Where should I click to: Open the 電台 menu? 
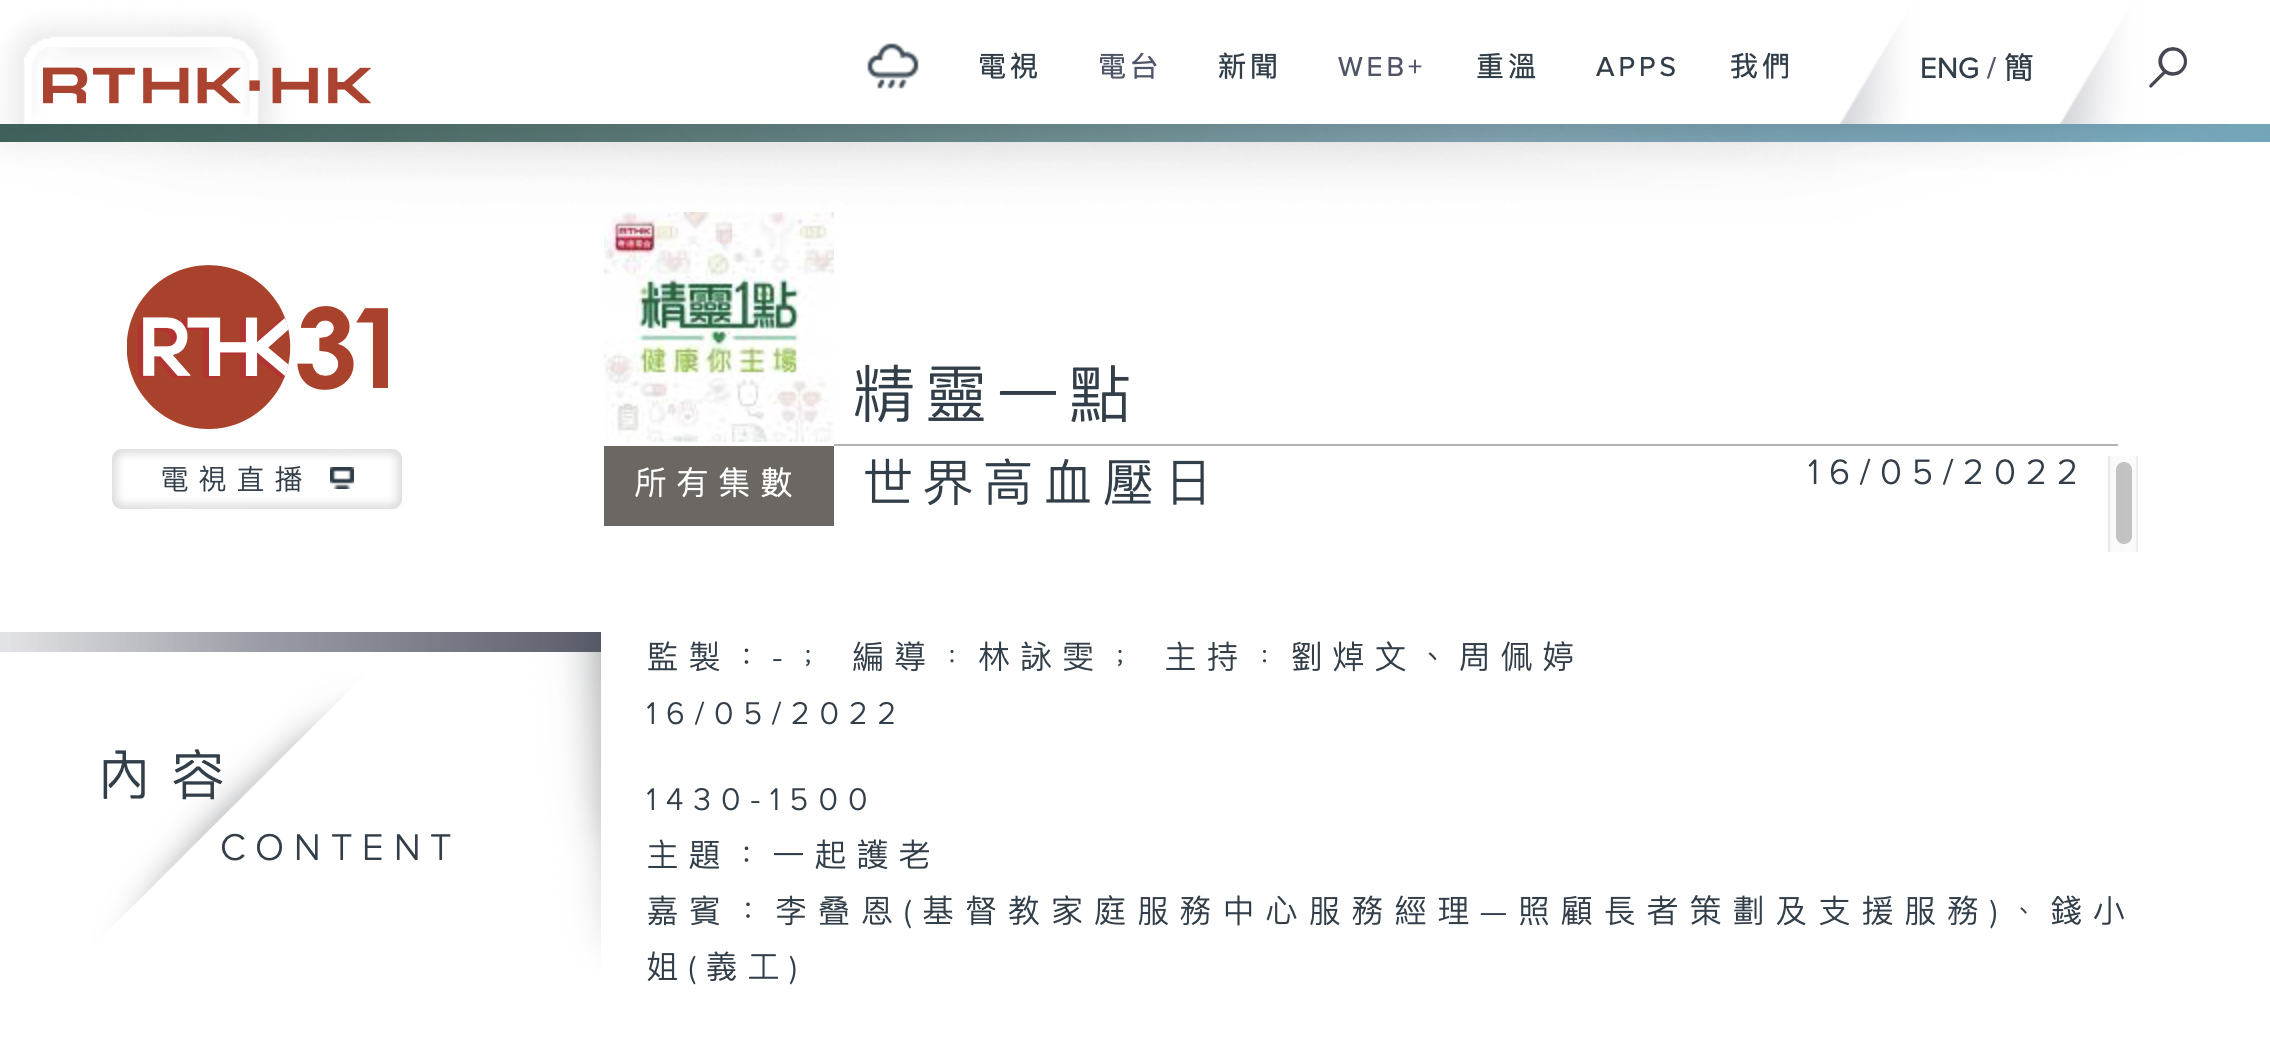coord(1128,67)
